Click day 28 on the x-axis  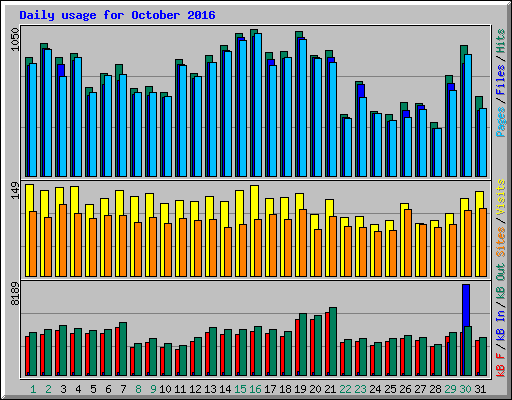coord(435,389)
